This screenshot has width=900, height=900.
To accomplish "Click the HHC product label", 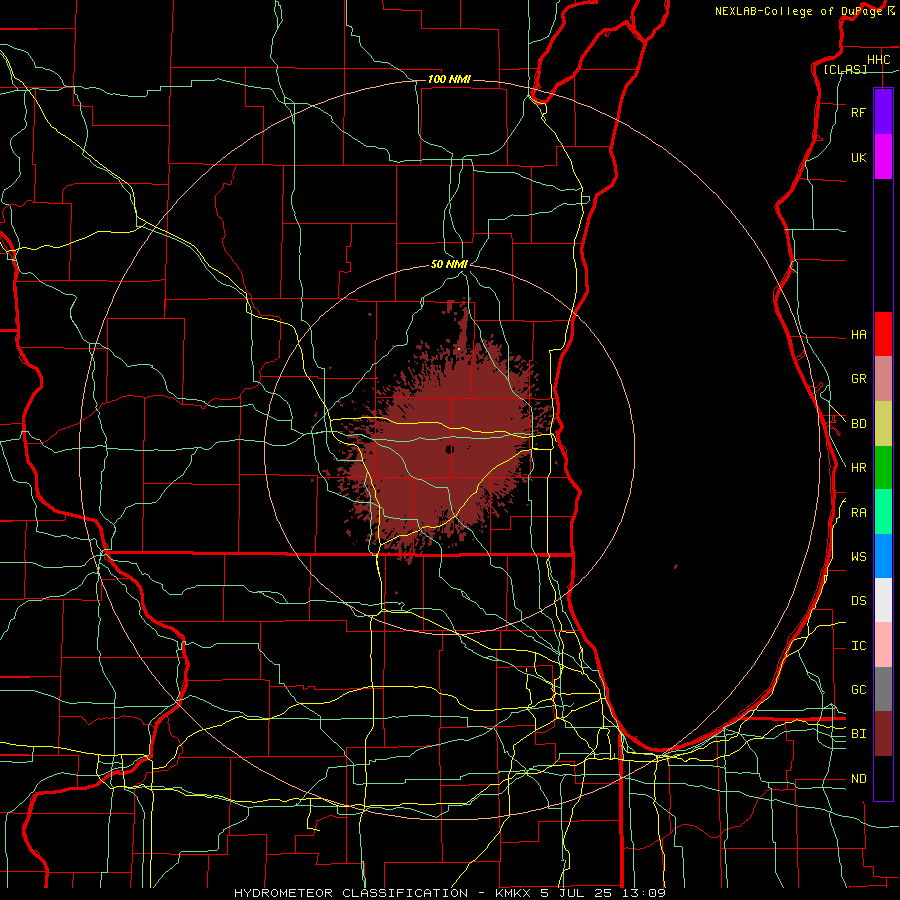I will coord(878,60).
